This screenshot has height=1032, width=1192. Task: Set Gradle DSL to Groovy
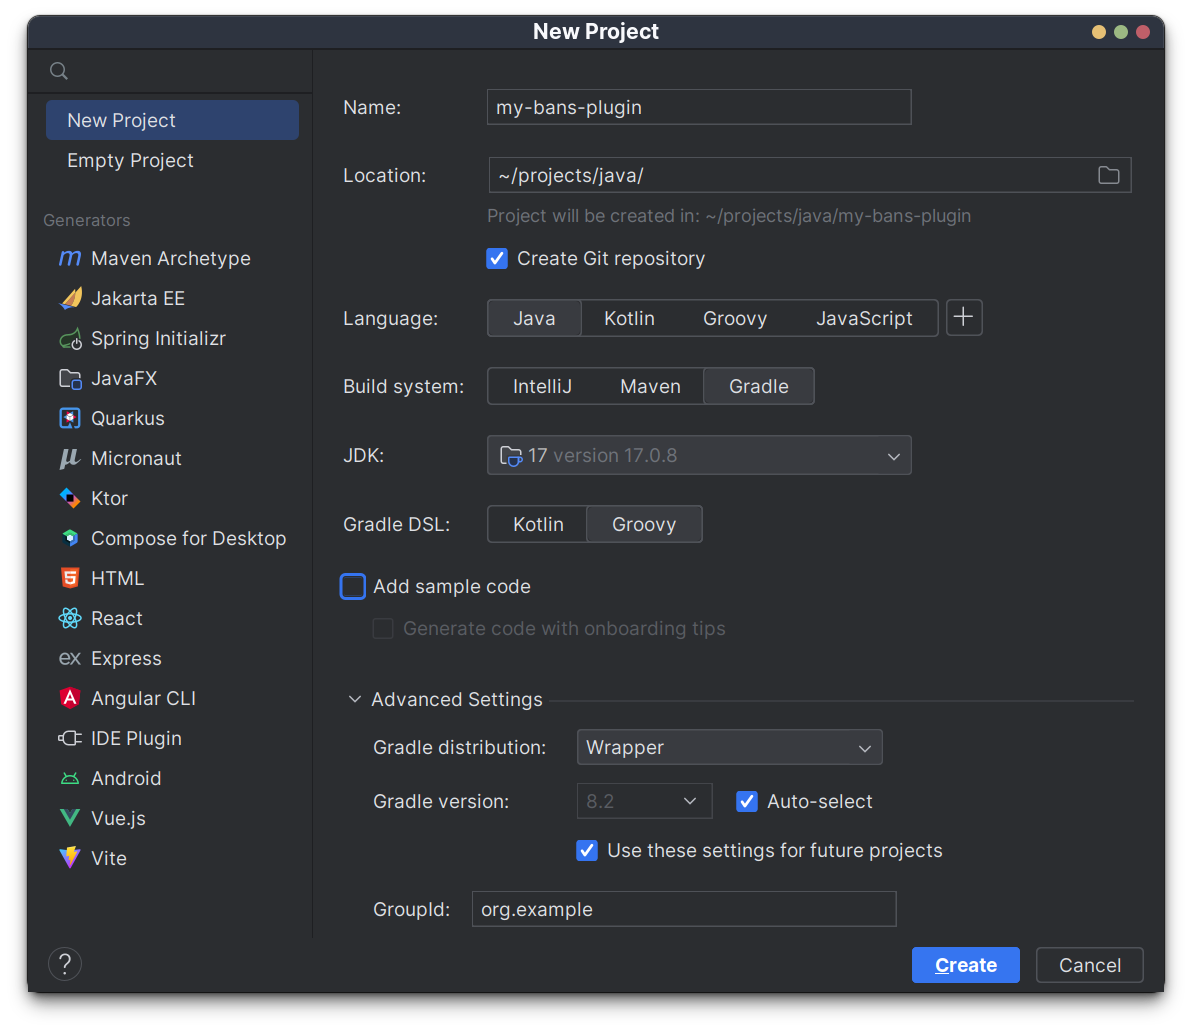click(644, 524)
